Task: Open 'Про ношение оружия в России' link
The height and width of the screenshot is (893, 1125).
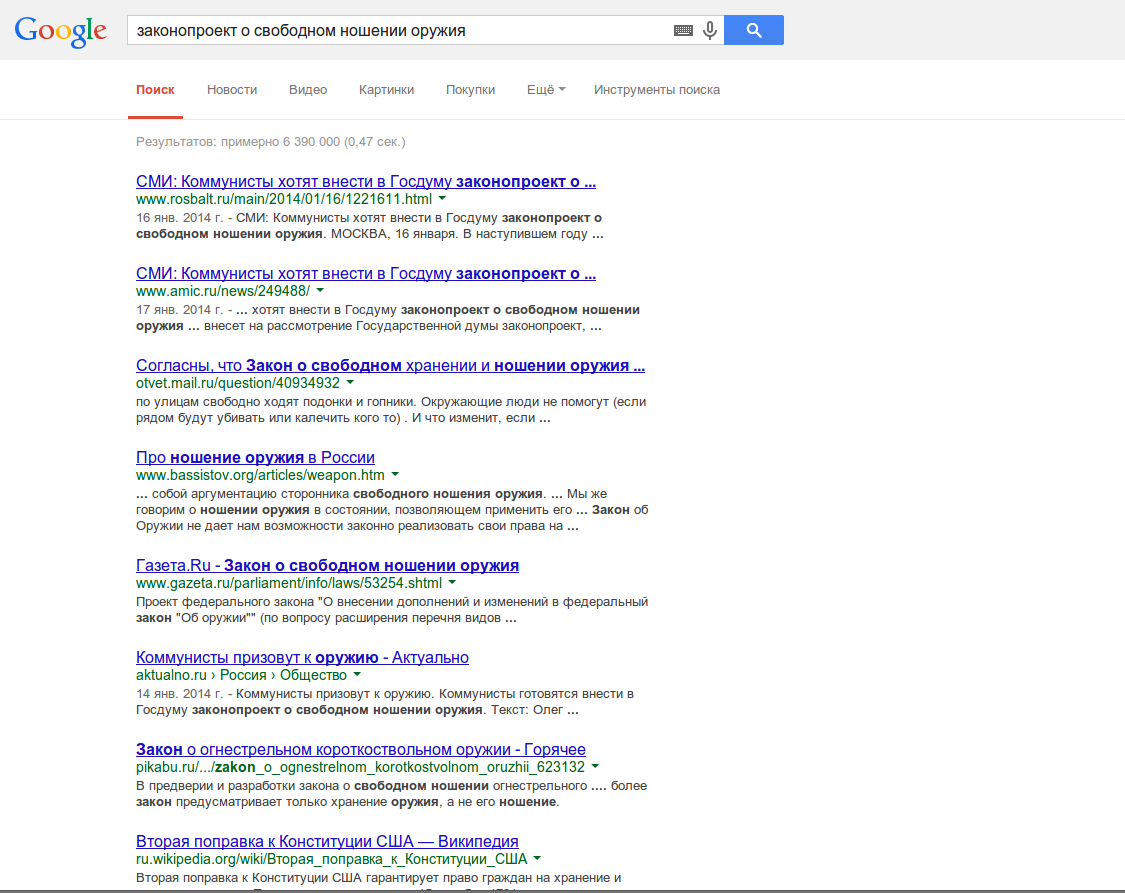Action: click(x=255, y=457)
